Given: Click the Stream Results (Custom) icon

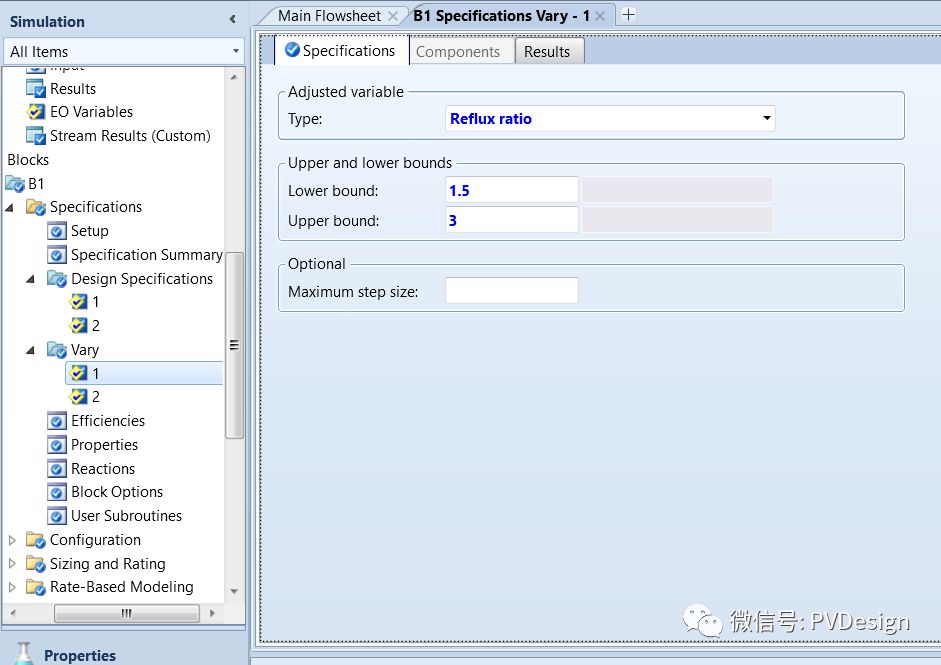Looking at the screenshot, I should pyautogui.click(x=35, y=136).
